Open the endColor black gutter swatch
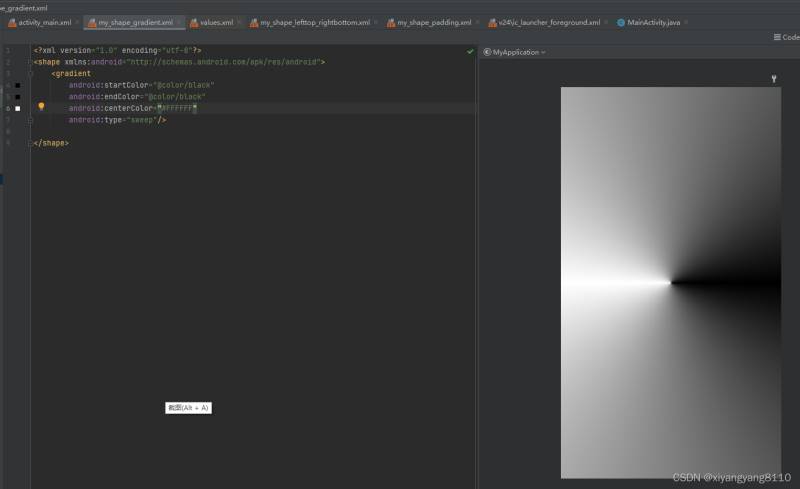Screen dimensions: 800x489 click(18, 97)
